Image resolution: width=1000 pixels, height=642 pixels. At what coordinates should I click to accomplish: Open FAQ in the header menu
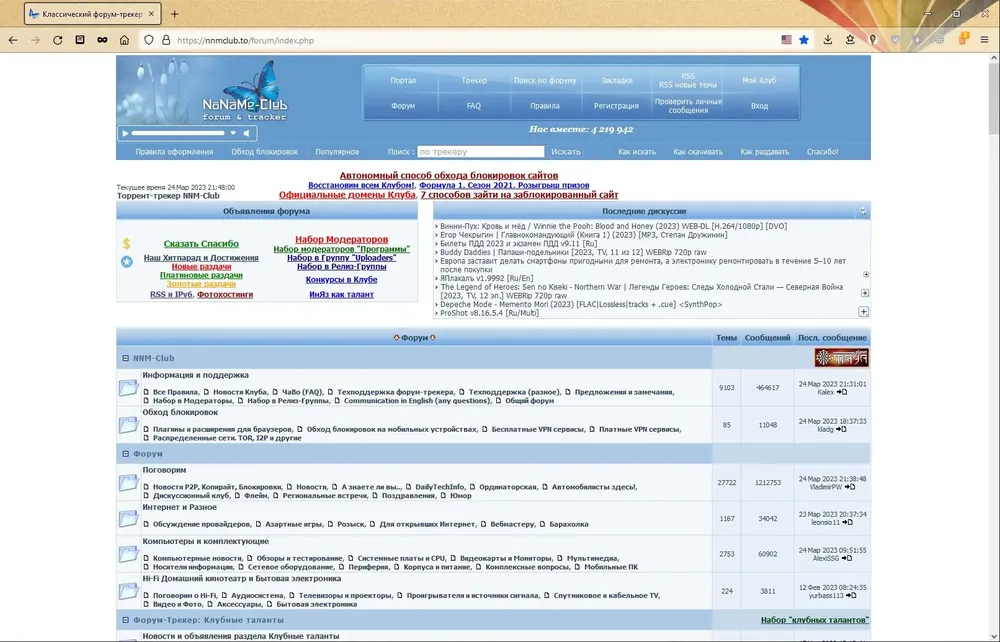tap(473, 106)
